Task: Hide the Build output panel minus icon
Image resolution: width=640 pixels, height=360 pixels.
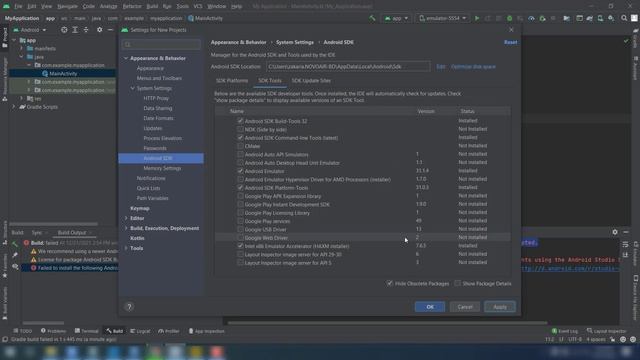Action: pyautogui.click(x=626, y=232)
